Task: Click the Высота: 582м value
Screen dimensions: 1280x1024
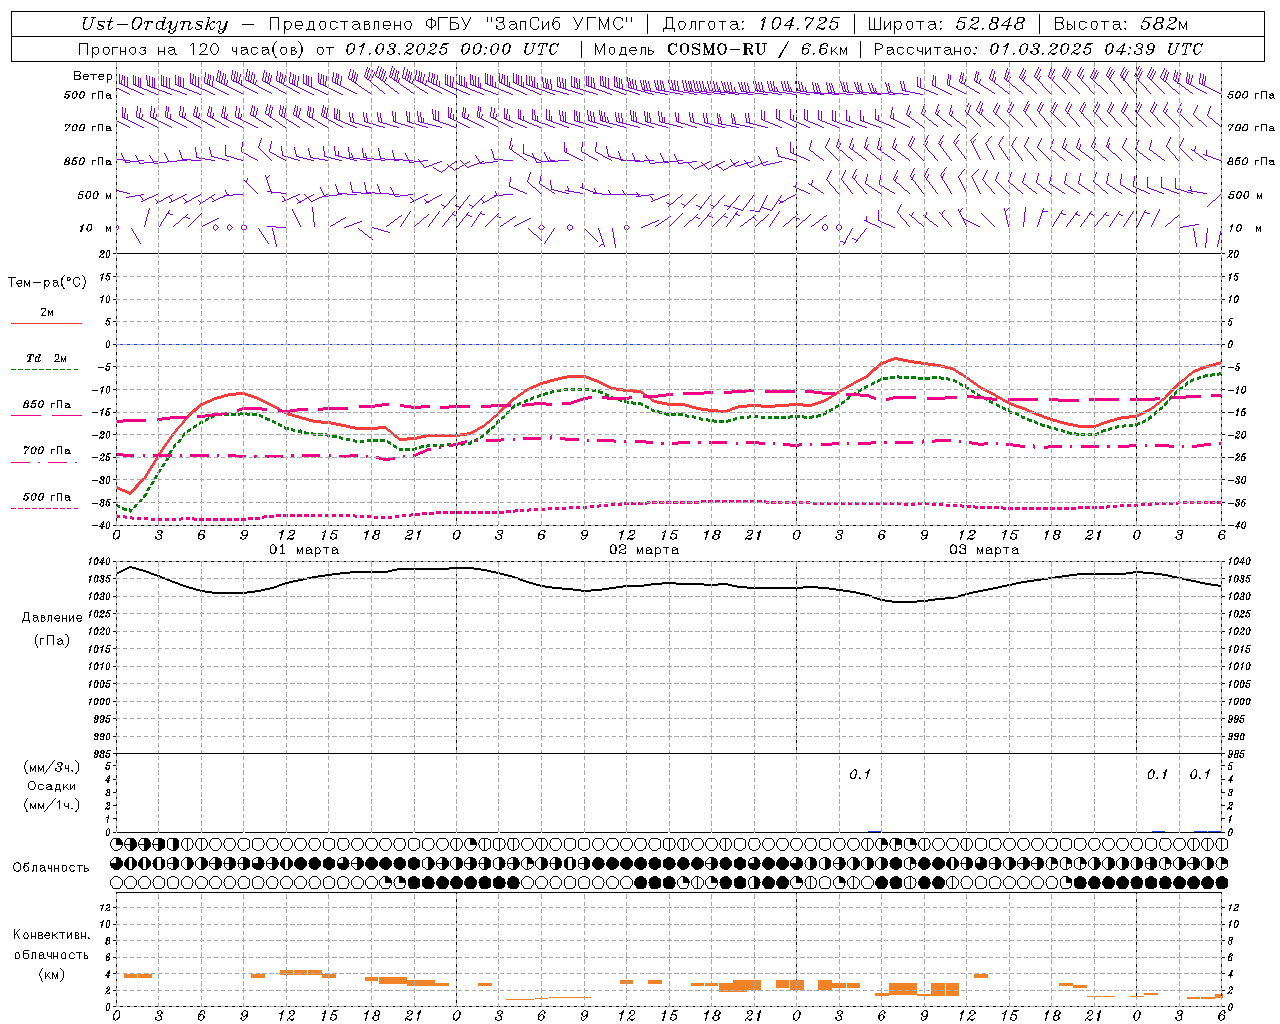Action: (1121, 24)
